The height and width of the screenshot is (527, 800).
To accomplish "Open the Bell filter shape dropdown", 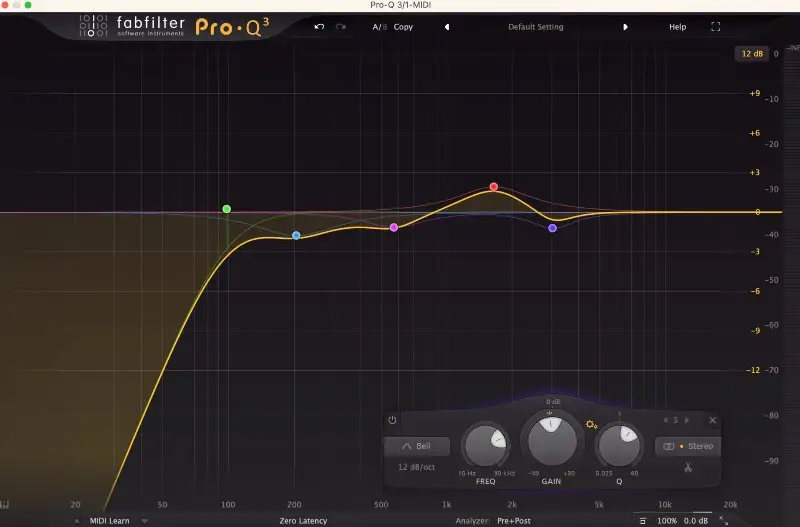I will 417,446.
